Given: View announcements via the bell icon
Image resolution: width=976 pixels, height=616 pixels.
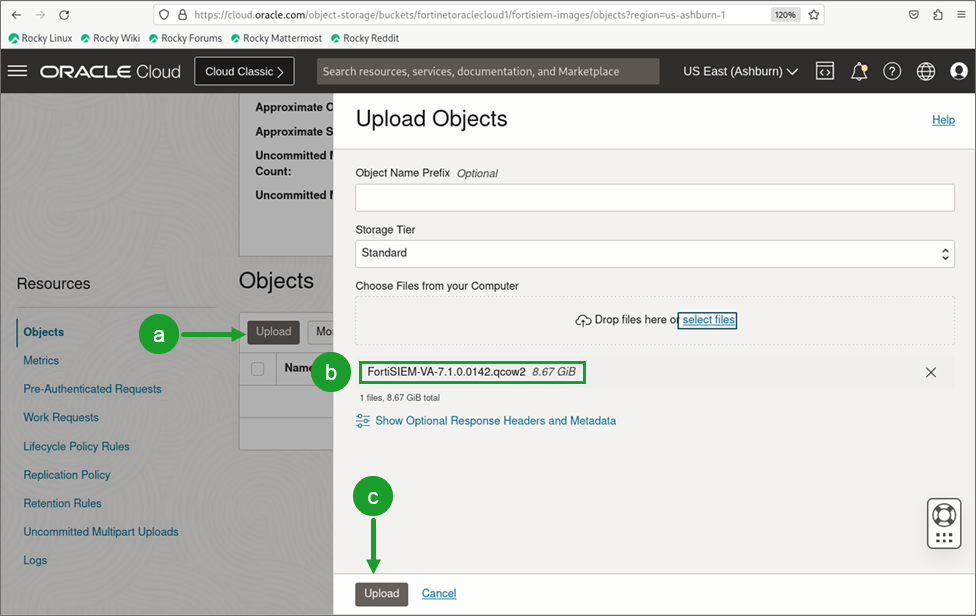Looking at the screenshot, I should point(858,71).
